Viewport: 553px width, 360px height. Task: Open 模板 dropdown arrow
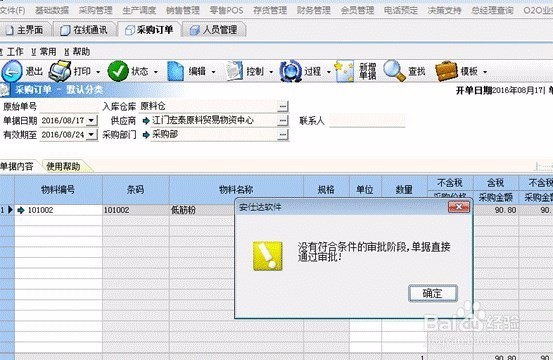485,72
